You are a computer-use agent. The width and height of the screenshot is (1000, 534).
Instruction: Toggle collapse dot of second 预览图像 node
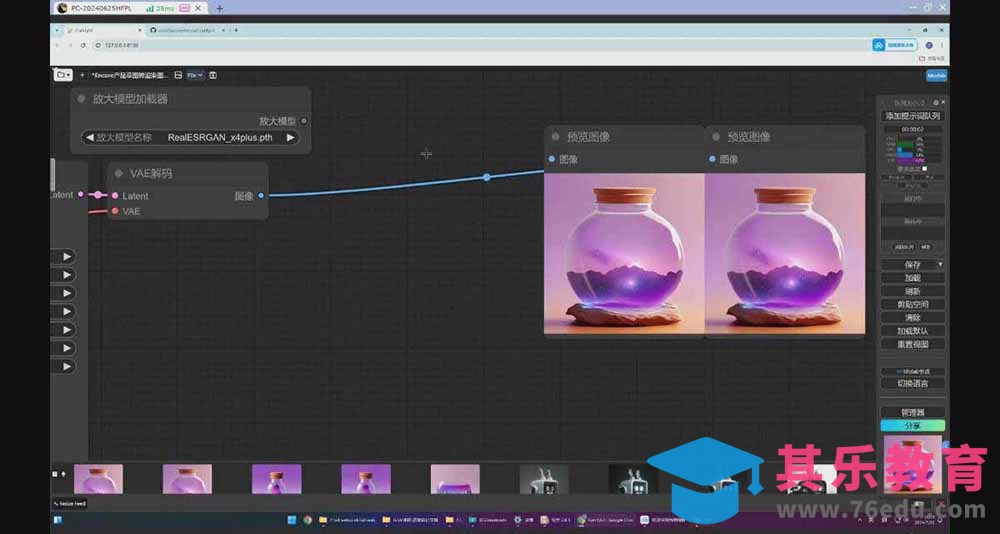716,137
